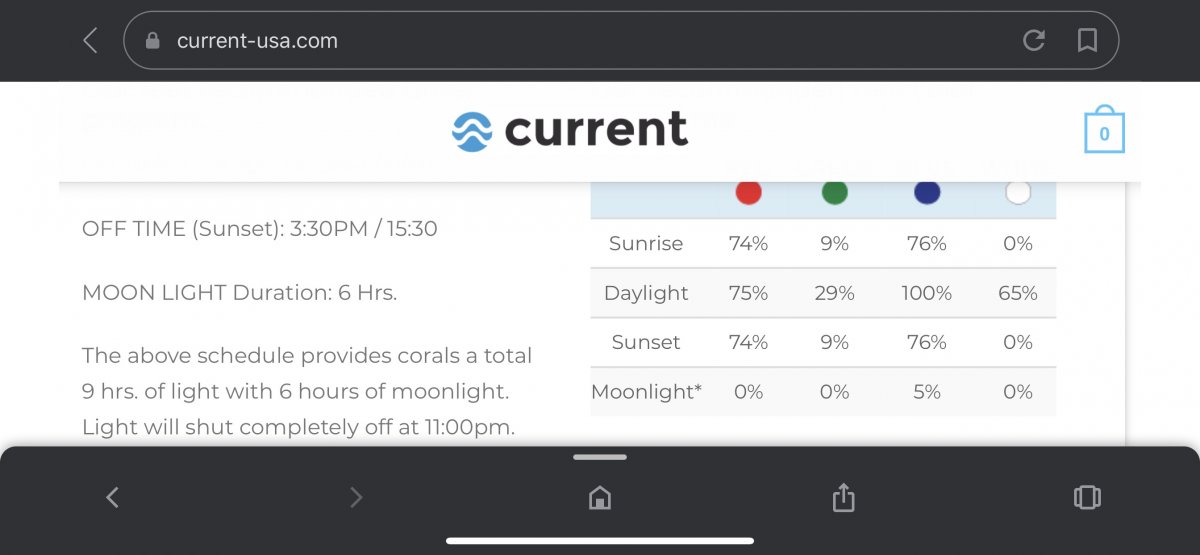The height and width of the screenshot is (555, 1200).
Task: Select the white channel color dot
Action: pyautogui.click(x=1018, y=192)
